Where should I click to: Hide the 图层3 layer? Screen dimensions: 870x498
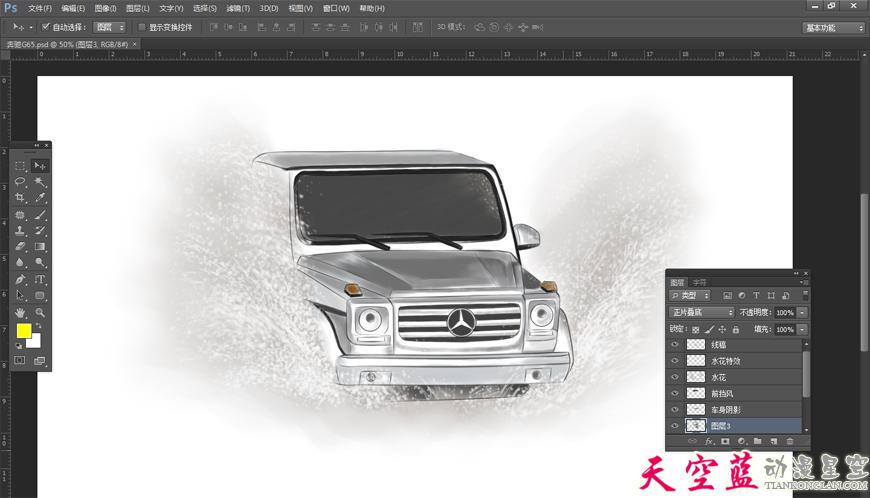point(675,426)
